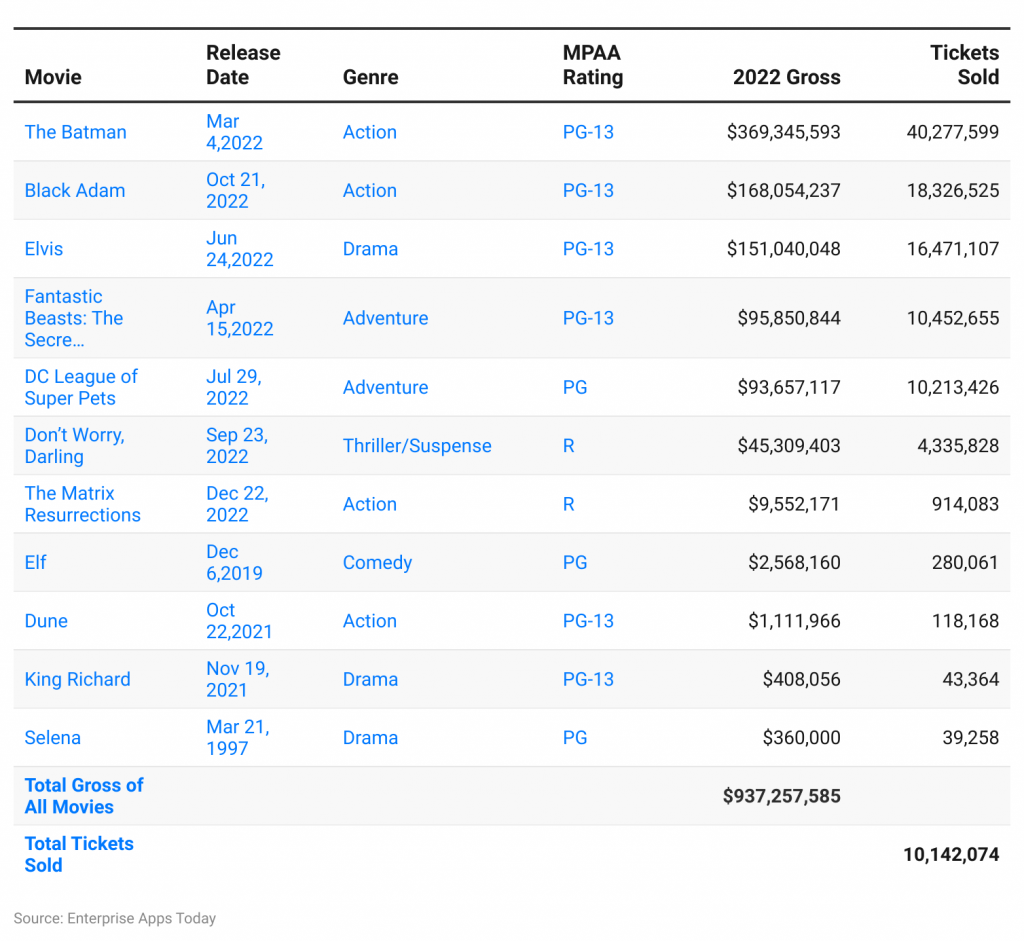Select Don't Worry, Darling
The height and width of the screenshot is (941, 1024).
coord(75,446)
